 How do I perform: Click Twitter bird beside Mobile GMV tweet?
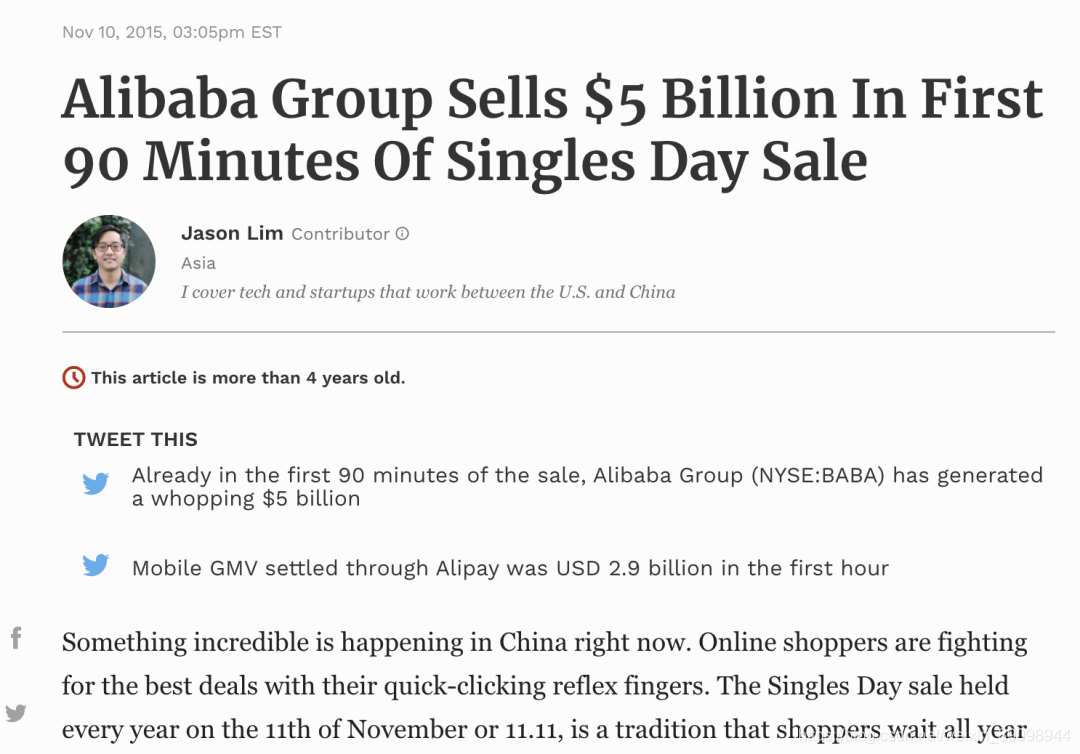point(96,565)
